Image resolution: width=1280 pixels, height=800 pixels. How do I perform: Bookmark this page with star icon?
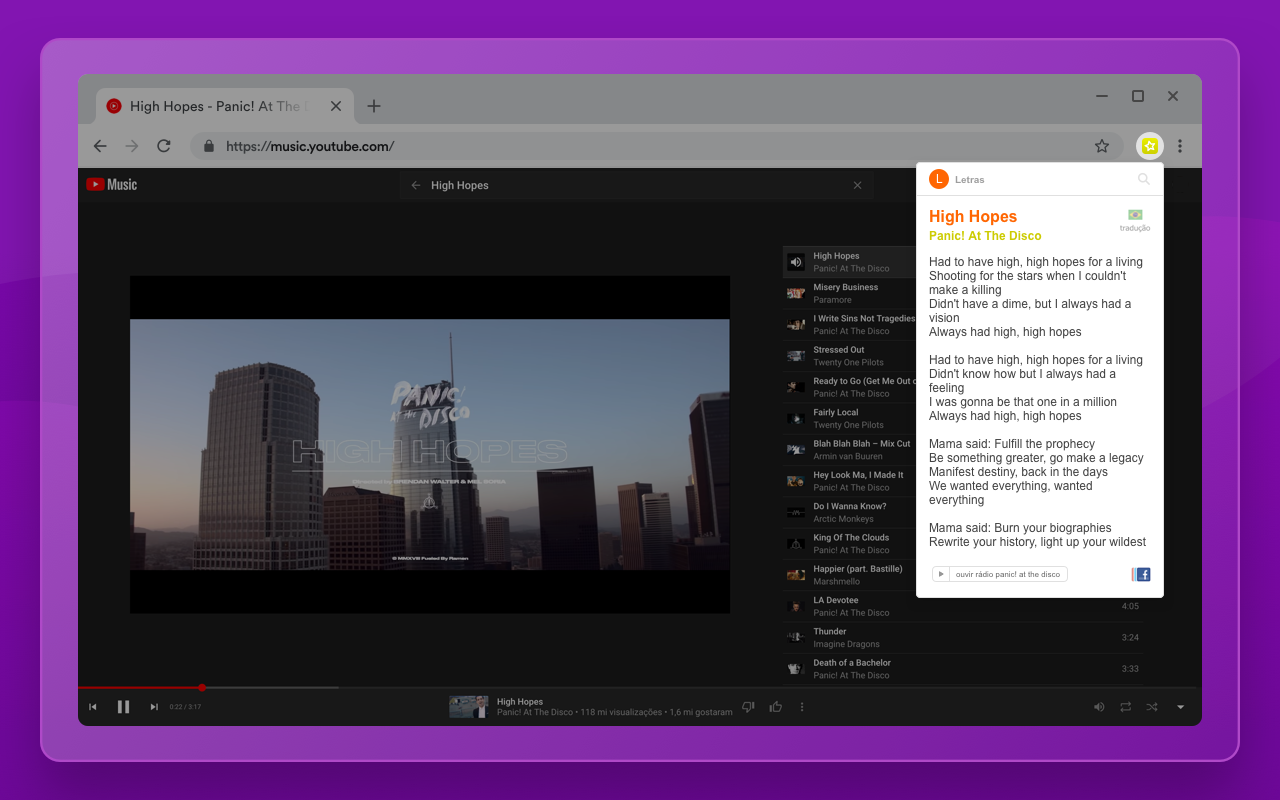click(x=1102, y=146)
